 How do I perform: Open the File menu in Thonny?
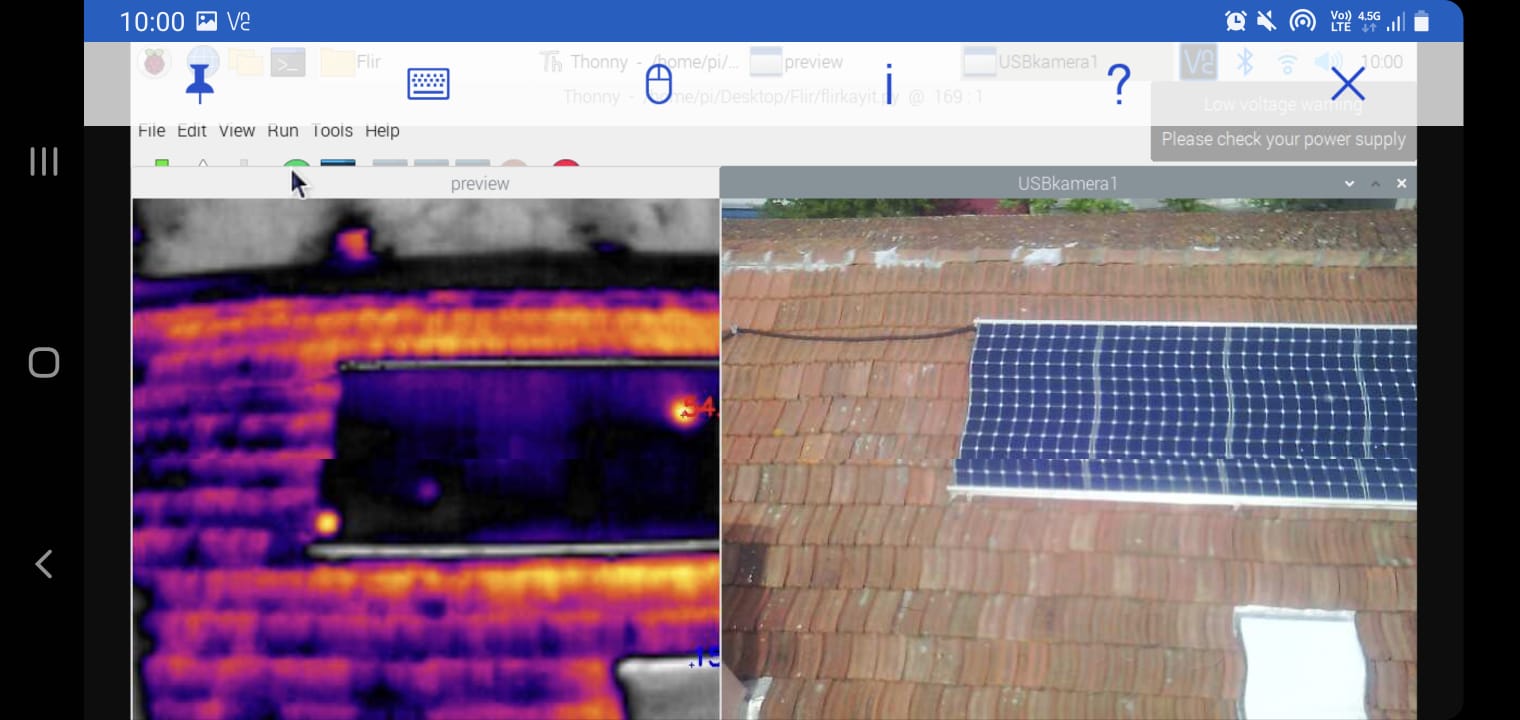[x=152, y=131]
